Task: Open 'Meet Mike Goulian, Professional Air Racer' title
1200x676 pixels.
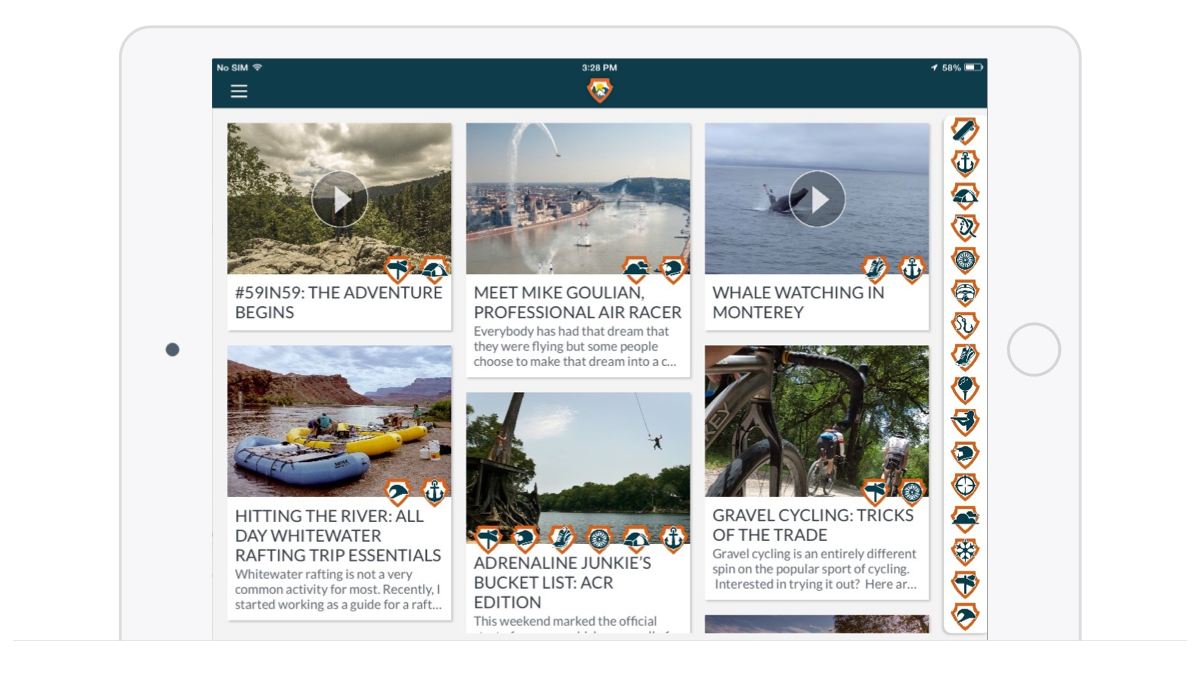Action: pos(578,302)
